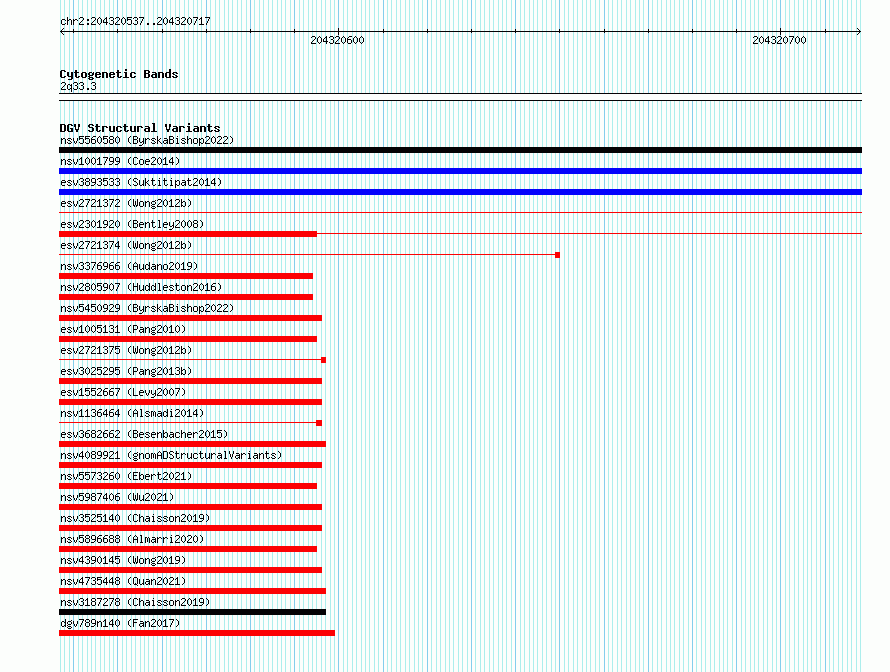The image size is (890, 672).
Task: Select the DGV Structural Variants track heading
Action: (x=140, y=128)
